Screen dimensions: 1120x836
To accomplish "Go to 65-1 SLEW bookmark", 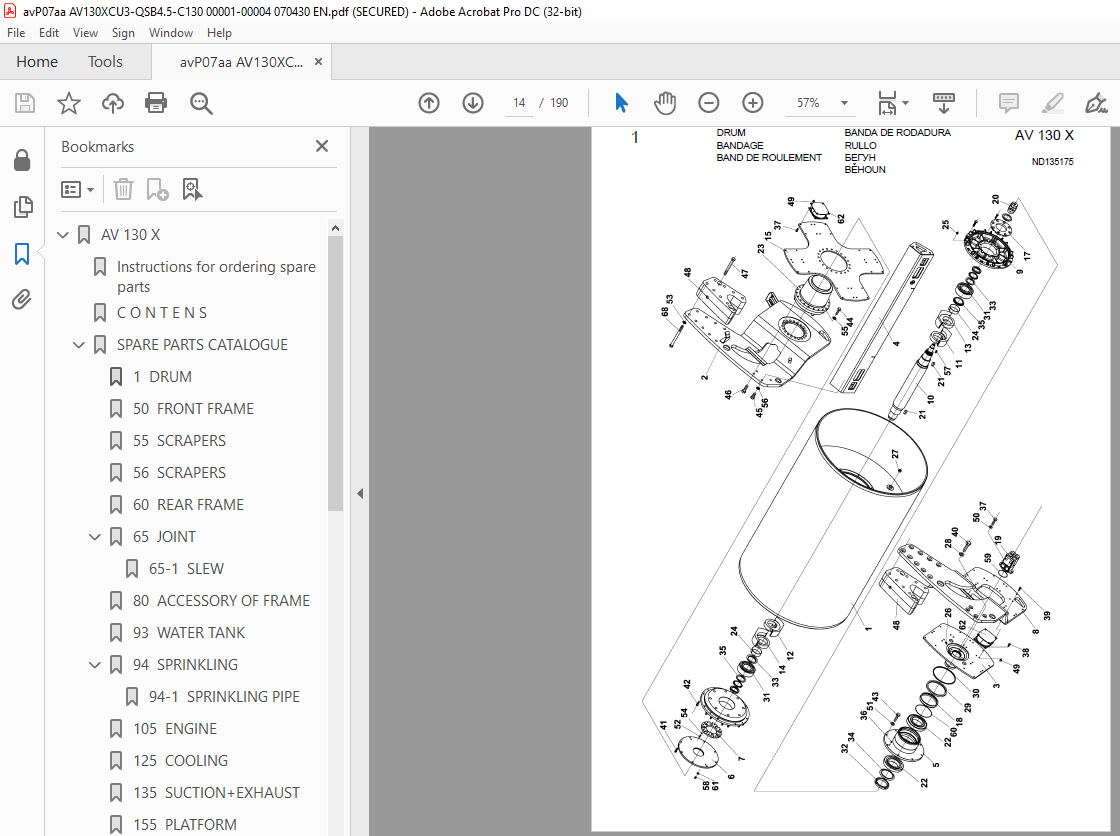I will (x=186, y=569).
